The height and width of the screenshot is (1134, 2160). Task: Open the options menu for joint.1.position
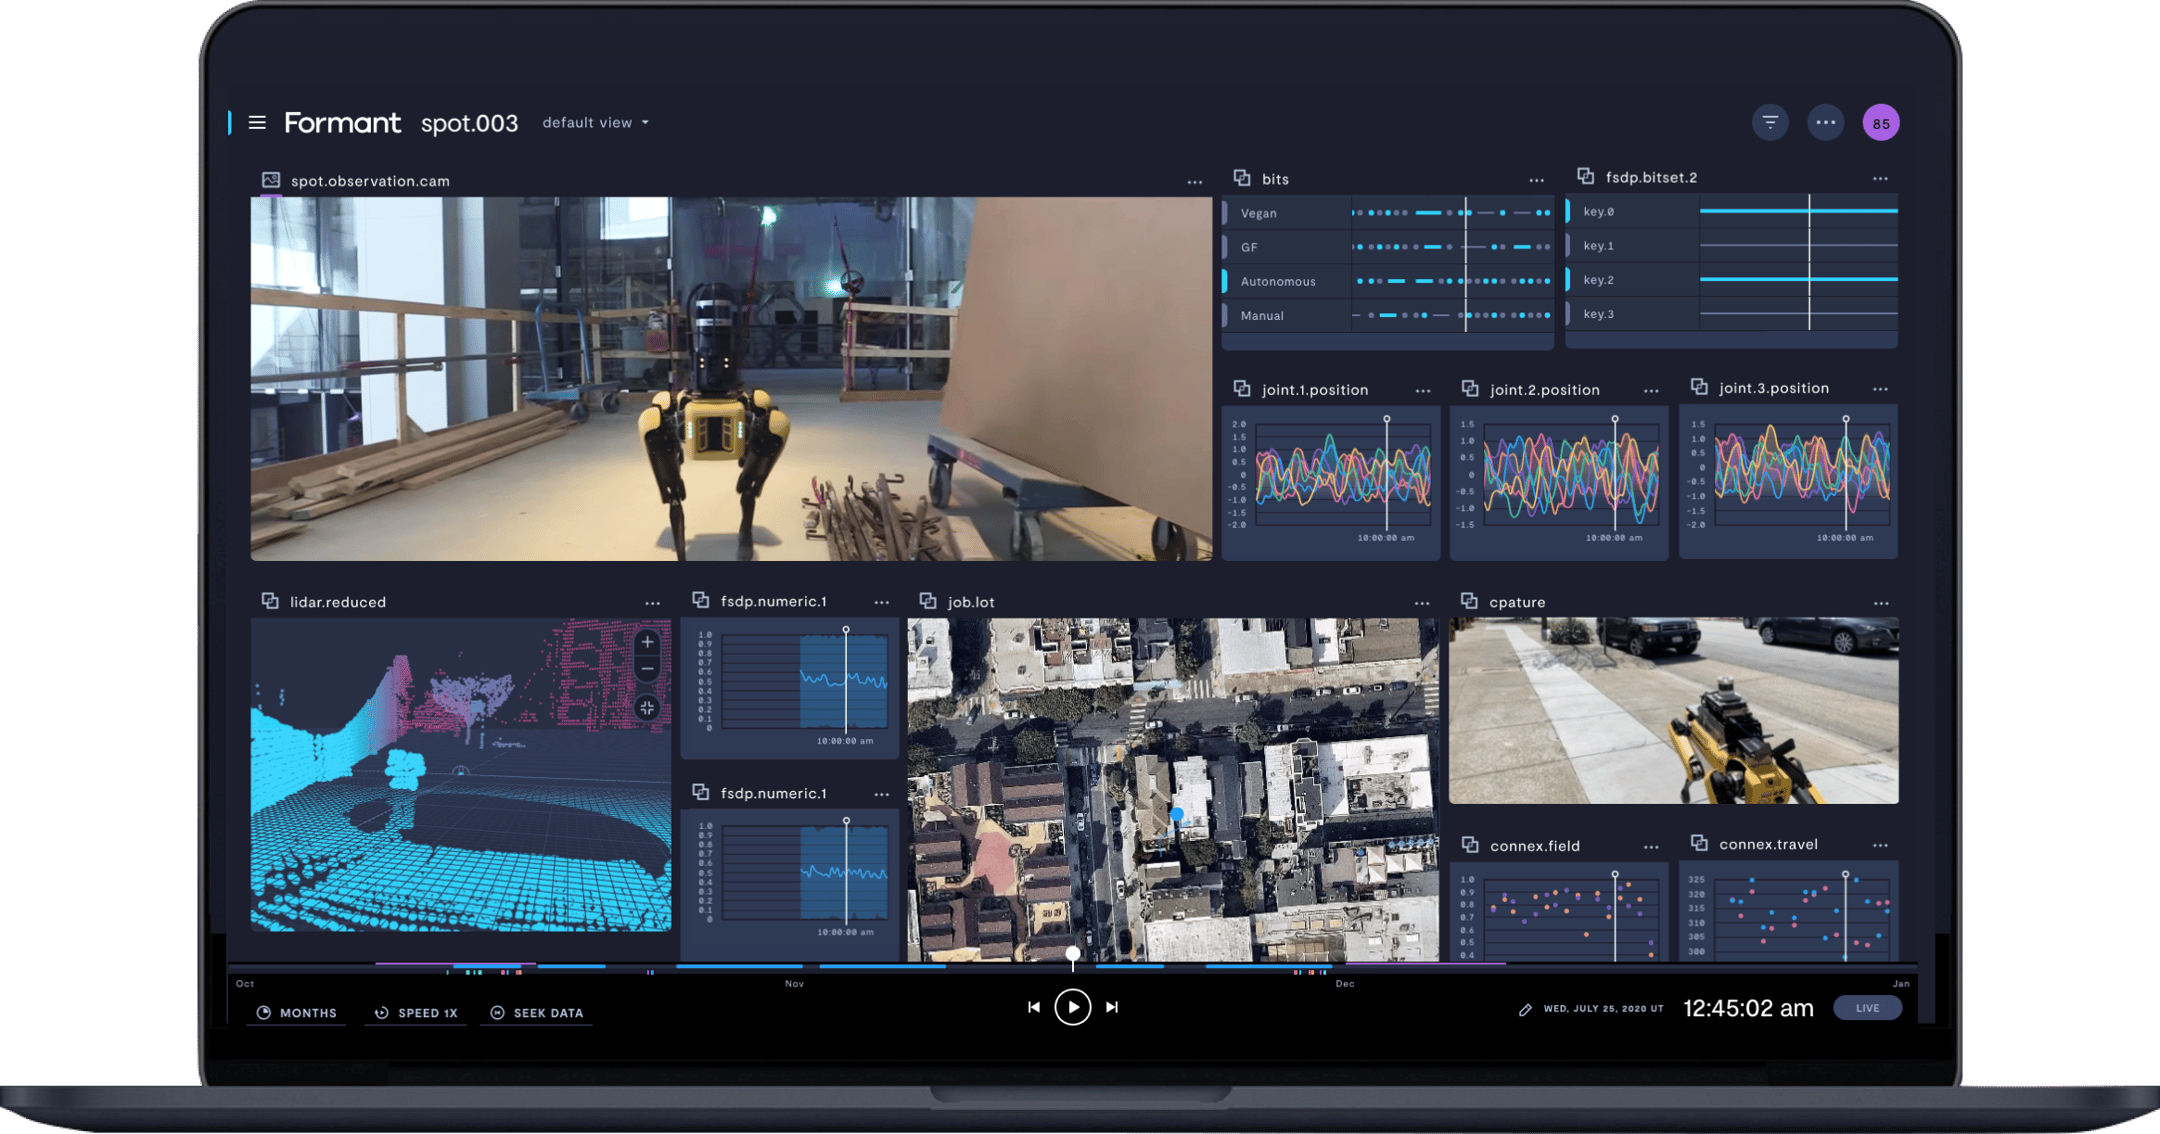tap(1425, 389)
